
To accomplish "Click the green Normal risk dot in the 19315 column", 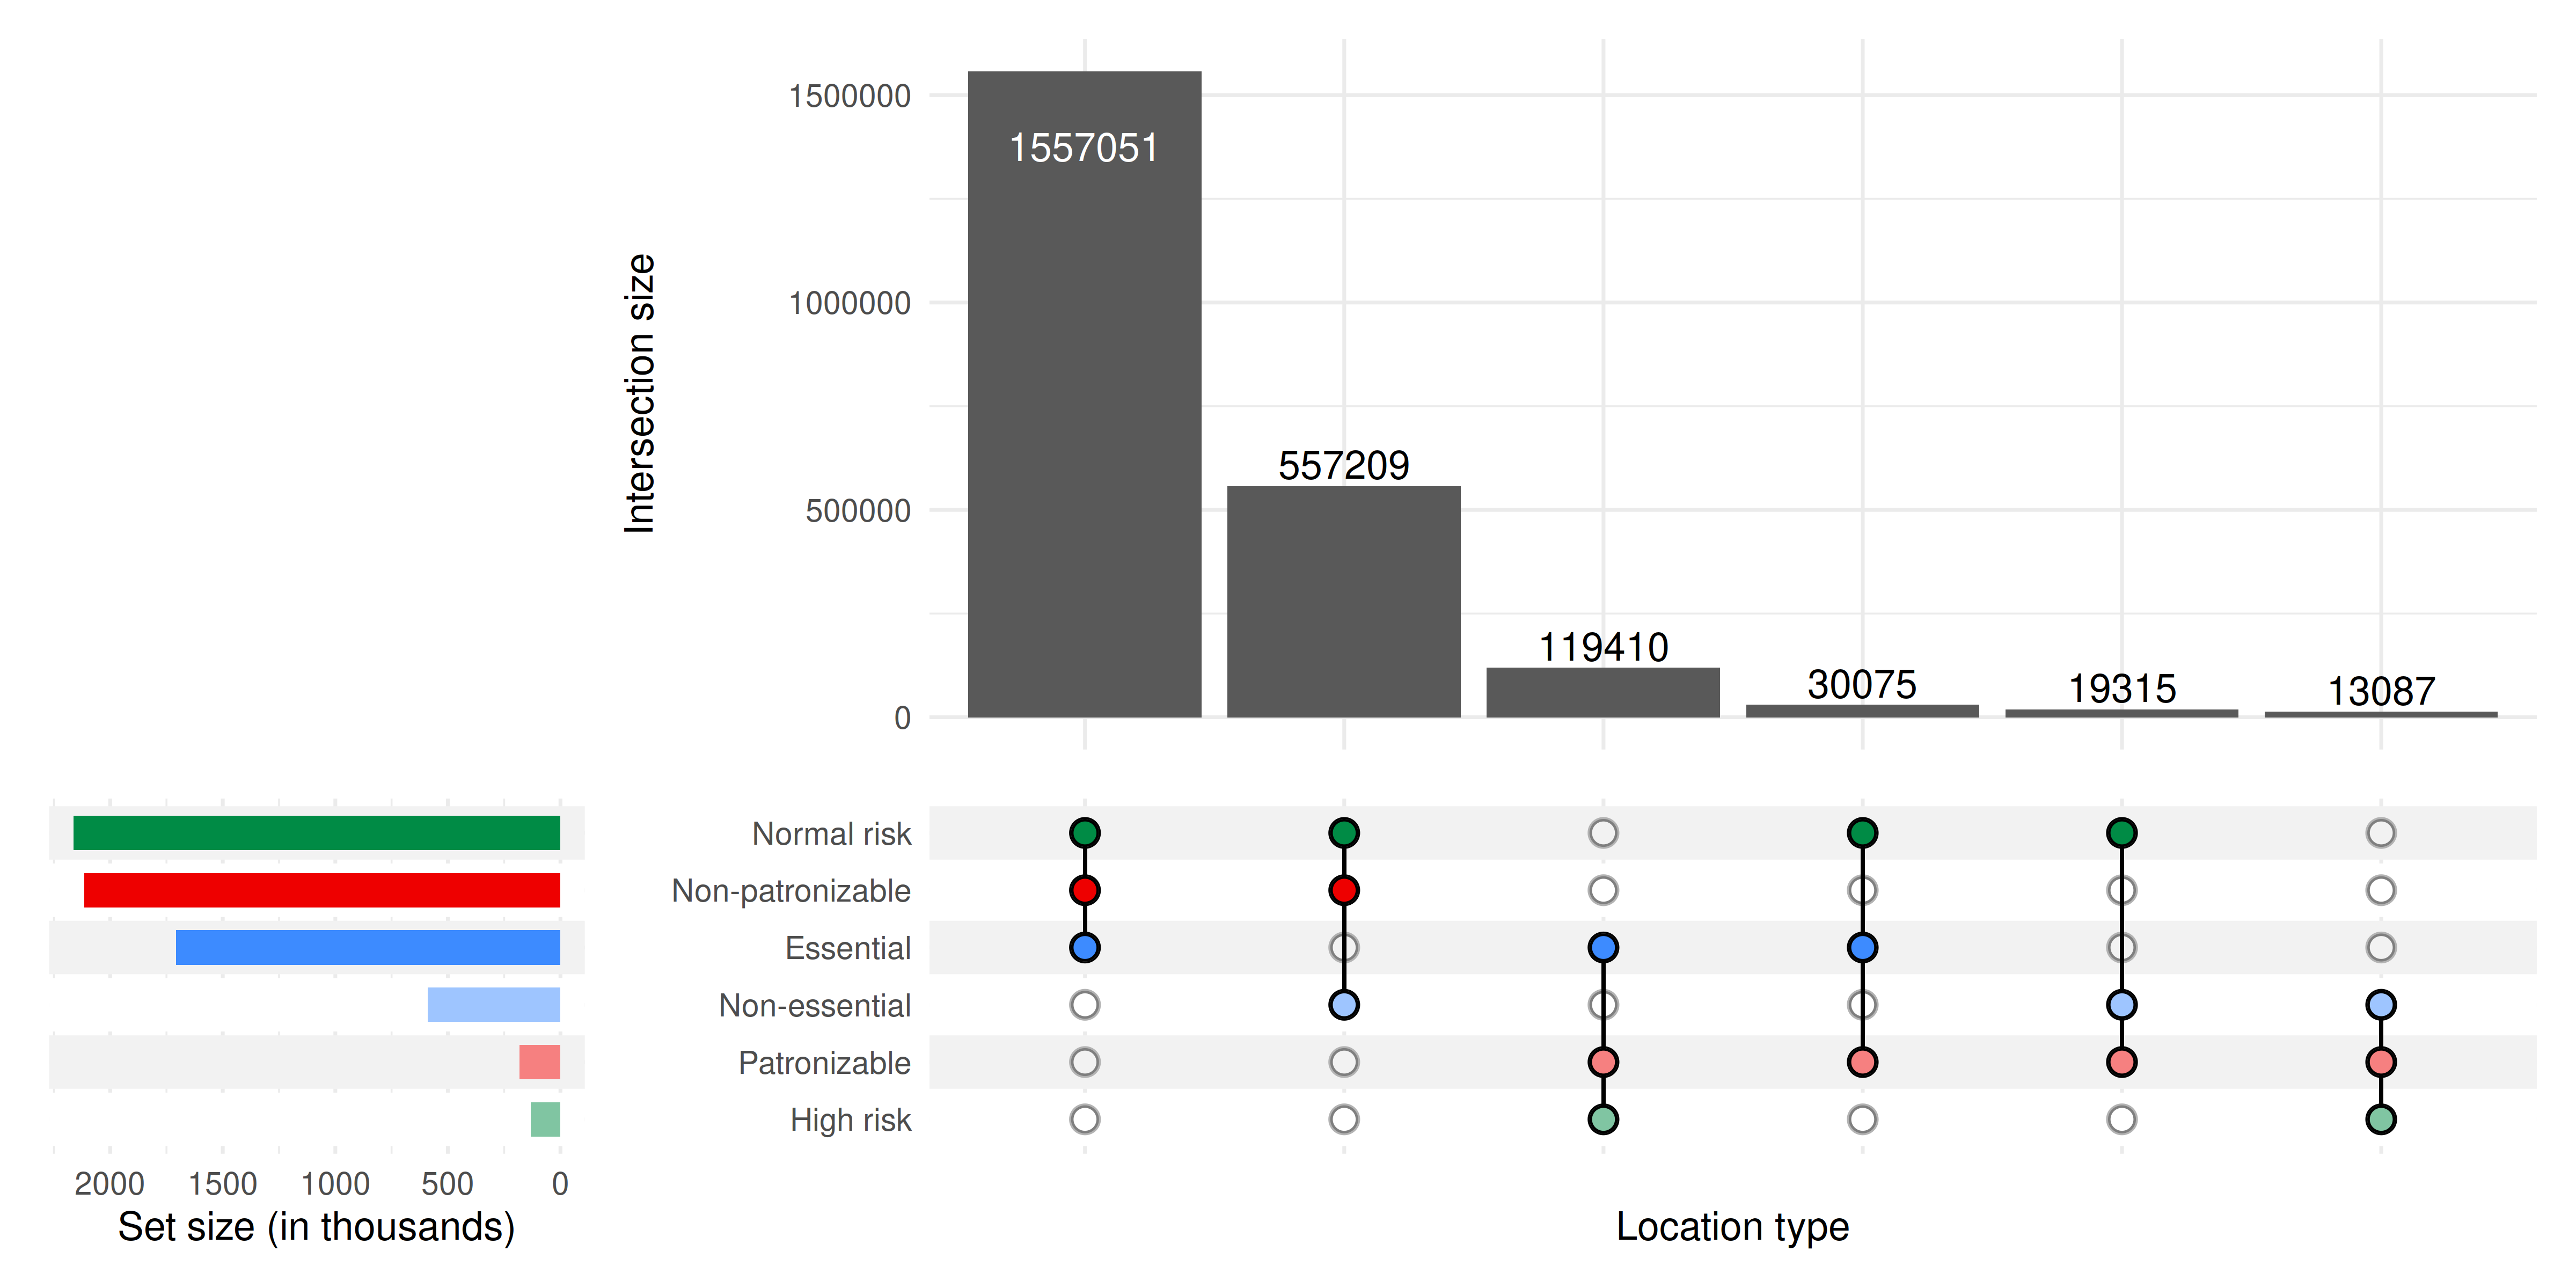I will point(2121,833).
